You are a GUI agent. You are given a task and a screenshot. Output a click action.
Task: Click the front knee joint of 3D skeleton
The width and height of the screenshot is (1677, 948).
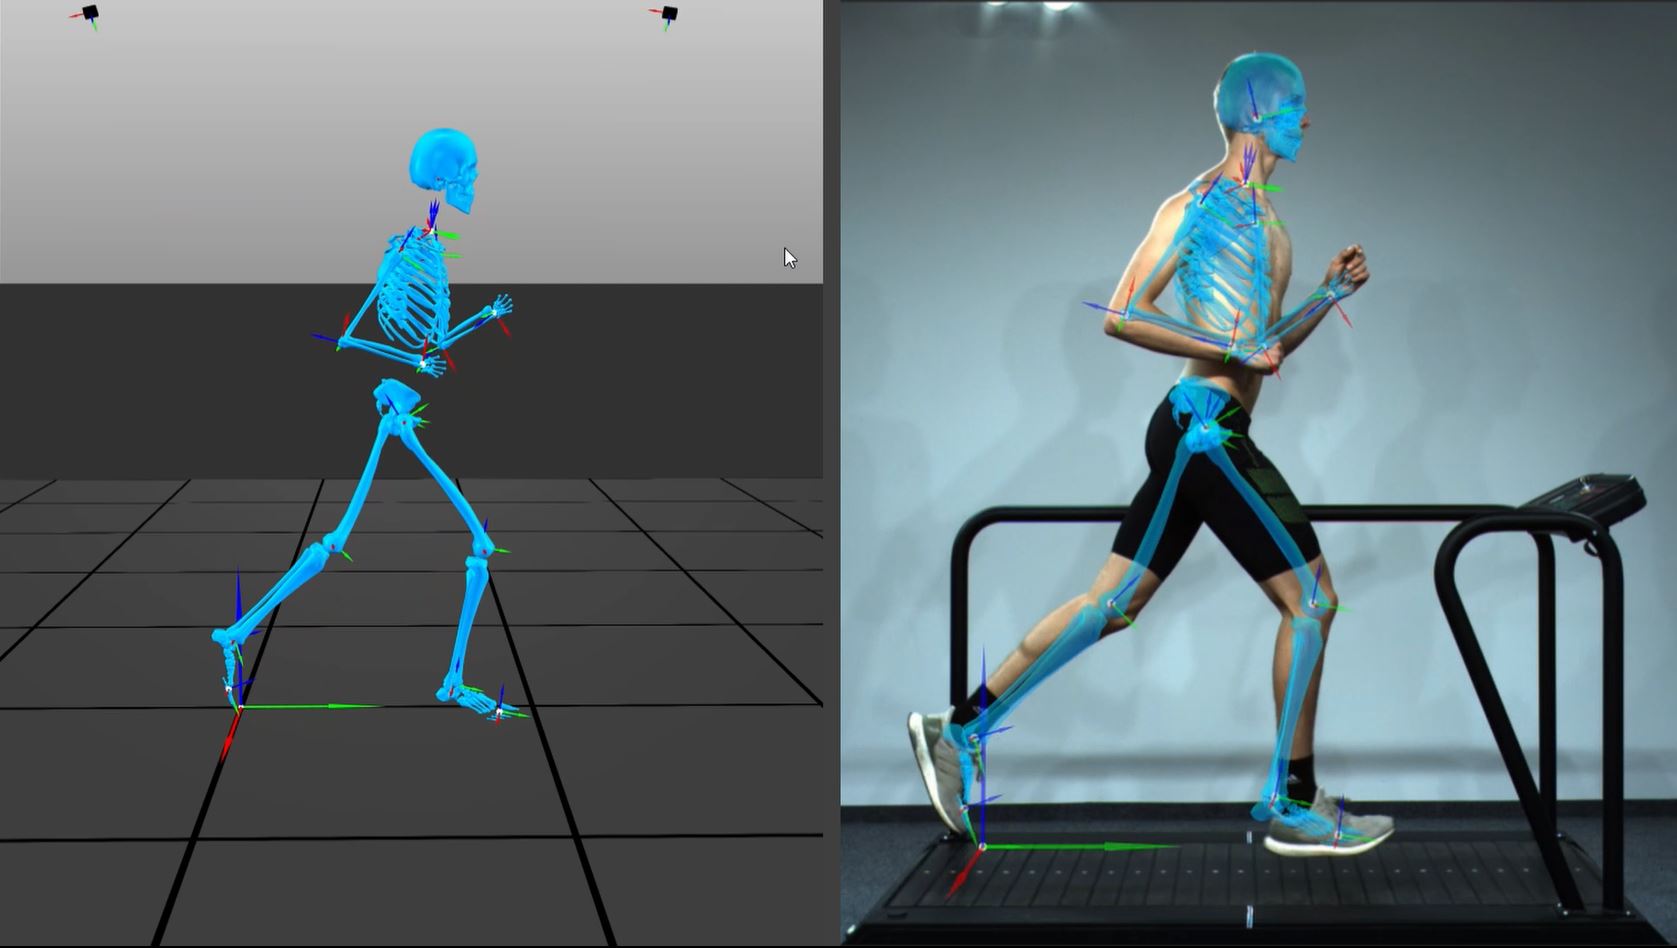click(482, 551)
